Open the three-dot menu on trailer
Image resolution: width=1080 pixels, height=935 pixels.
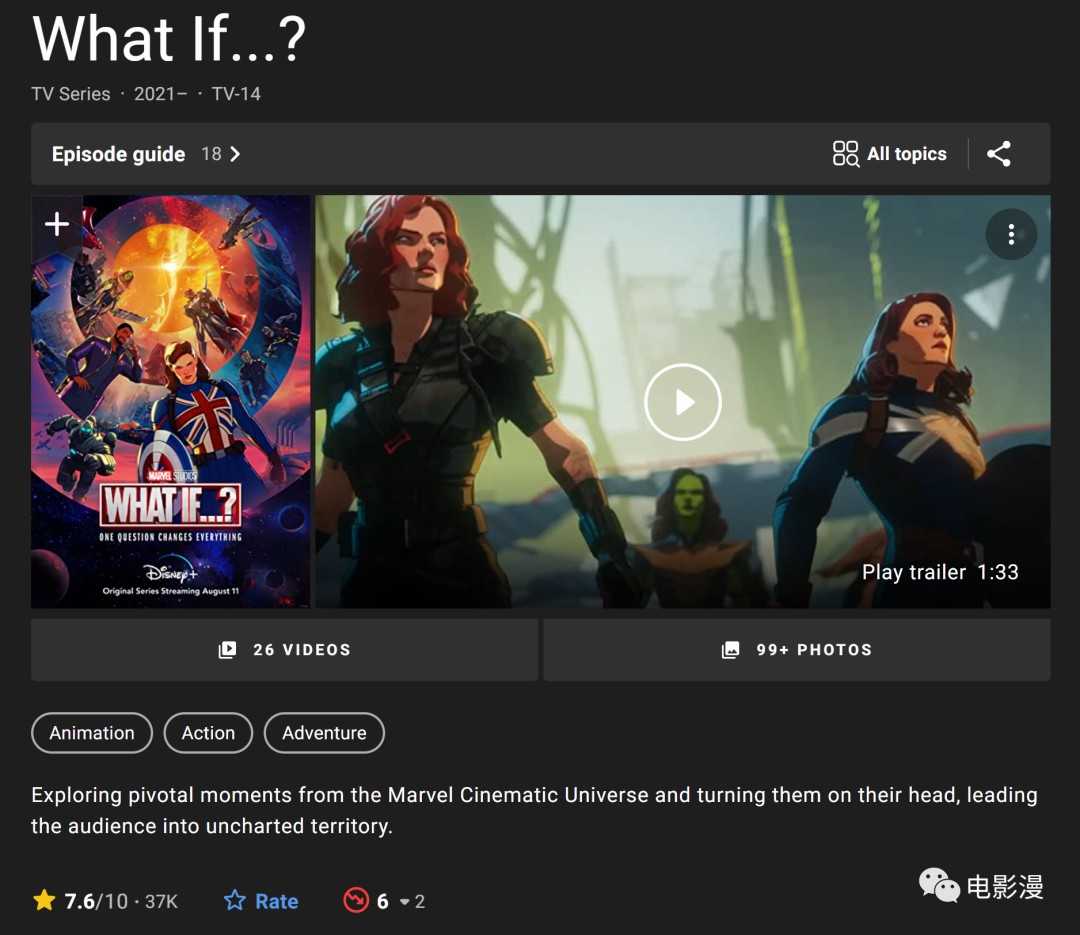coord(1010,234)
